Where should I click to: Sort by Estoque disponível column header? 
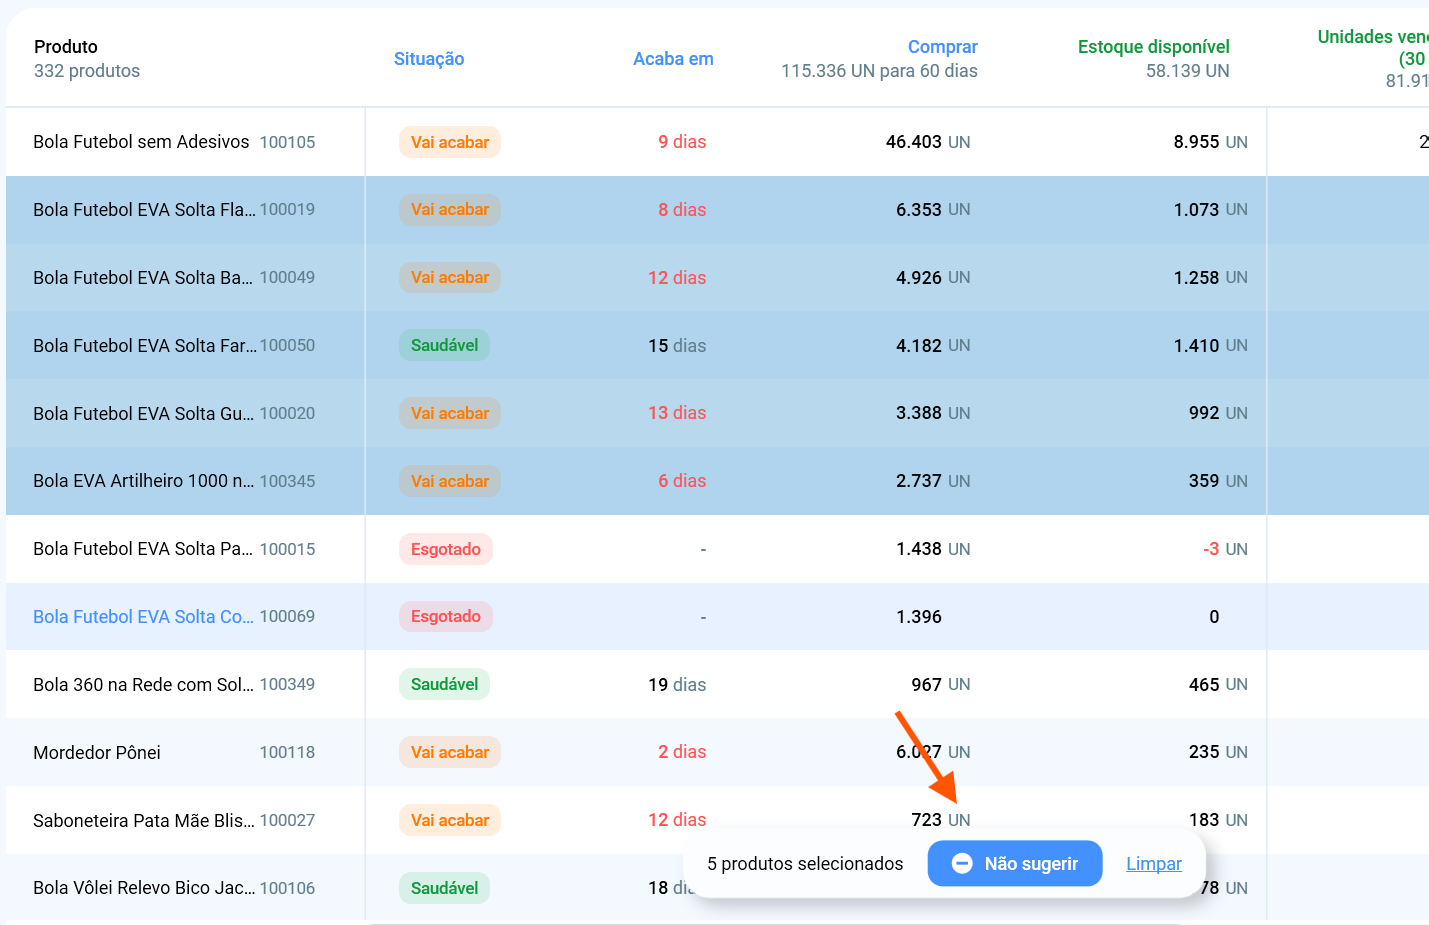click(1153, 47)
